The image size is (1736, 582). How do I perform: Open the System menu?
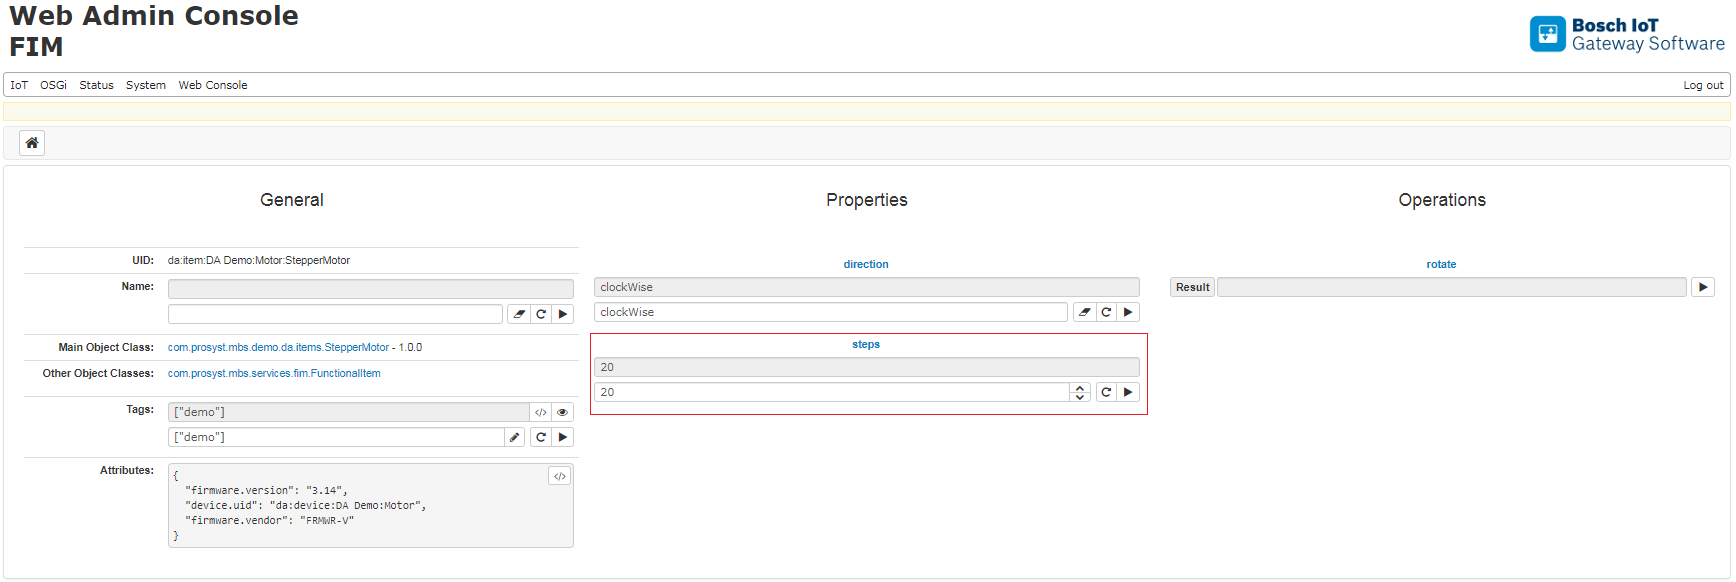tap(145, 85)
